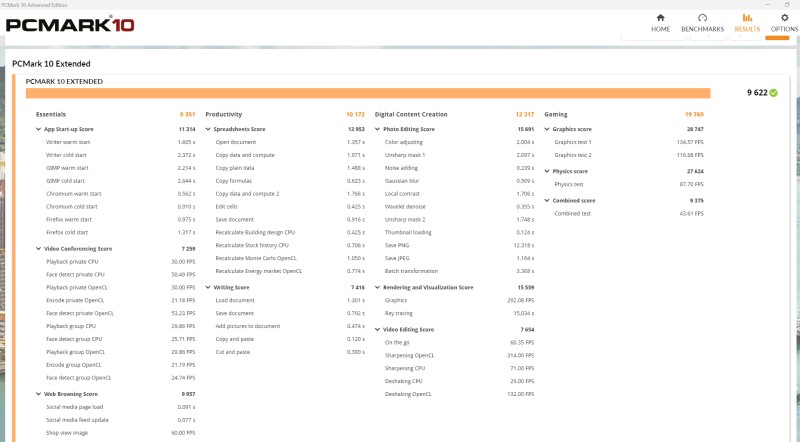Click the Open document row
This screenshot has width=800, height=442.
(x=290, y=142)
